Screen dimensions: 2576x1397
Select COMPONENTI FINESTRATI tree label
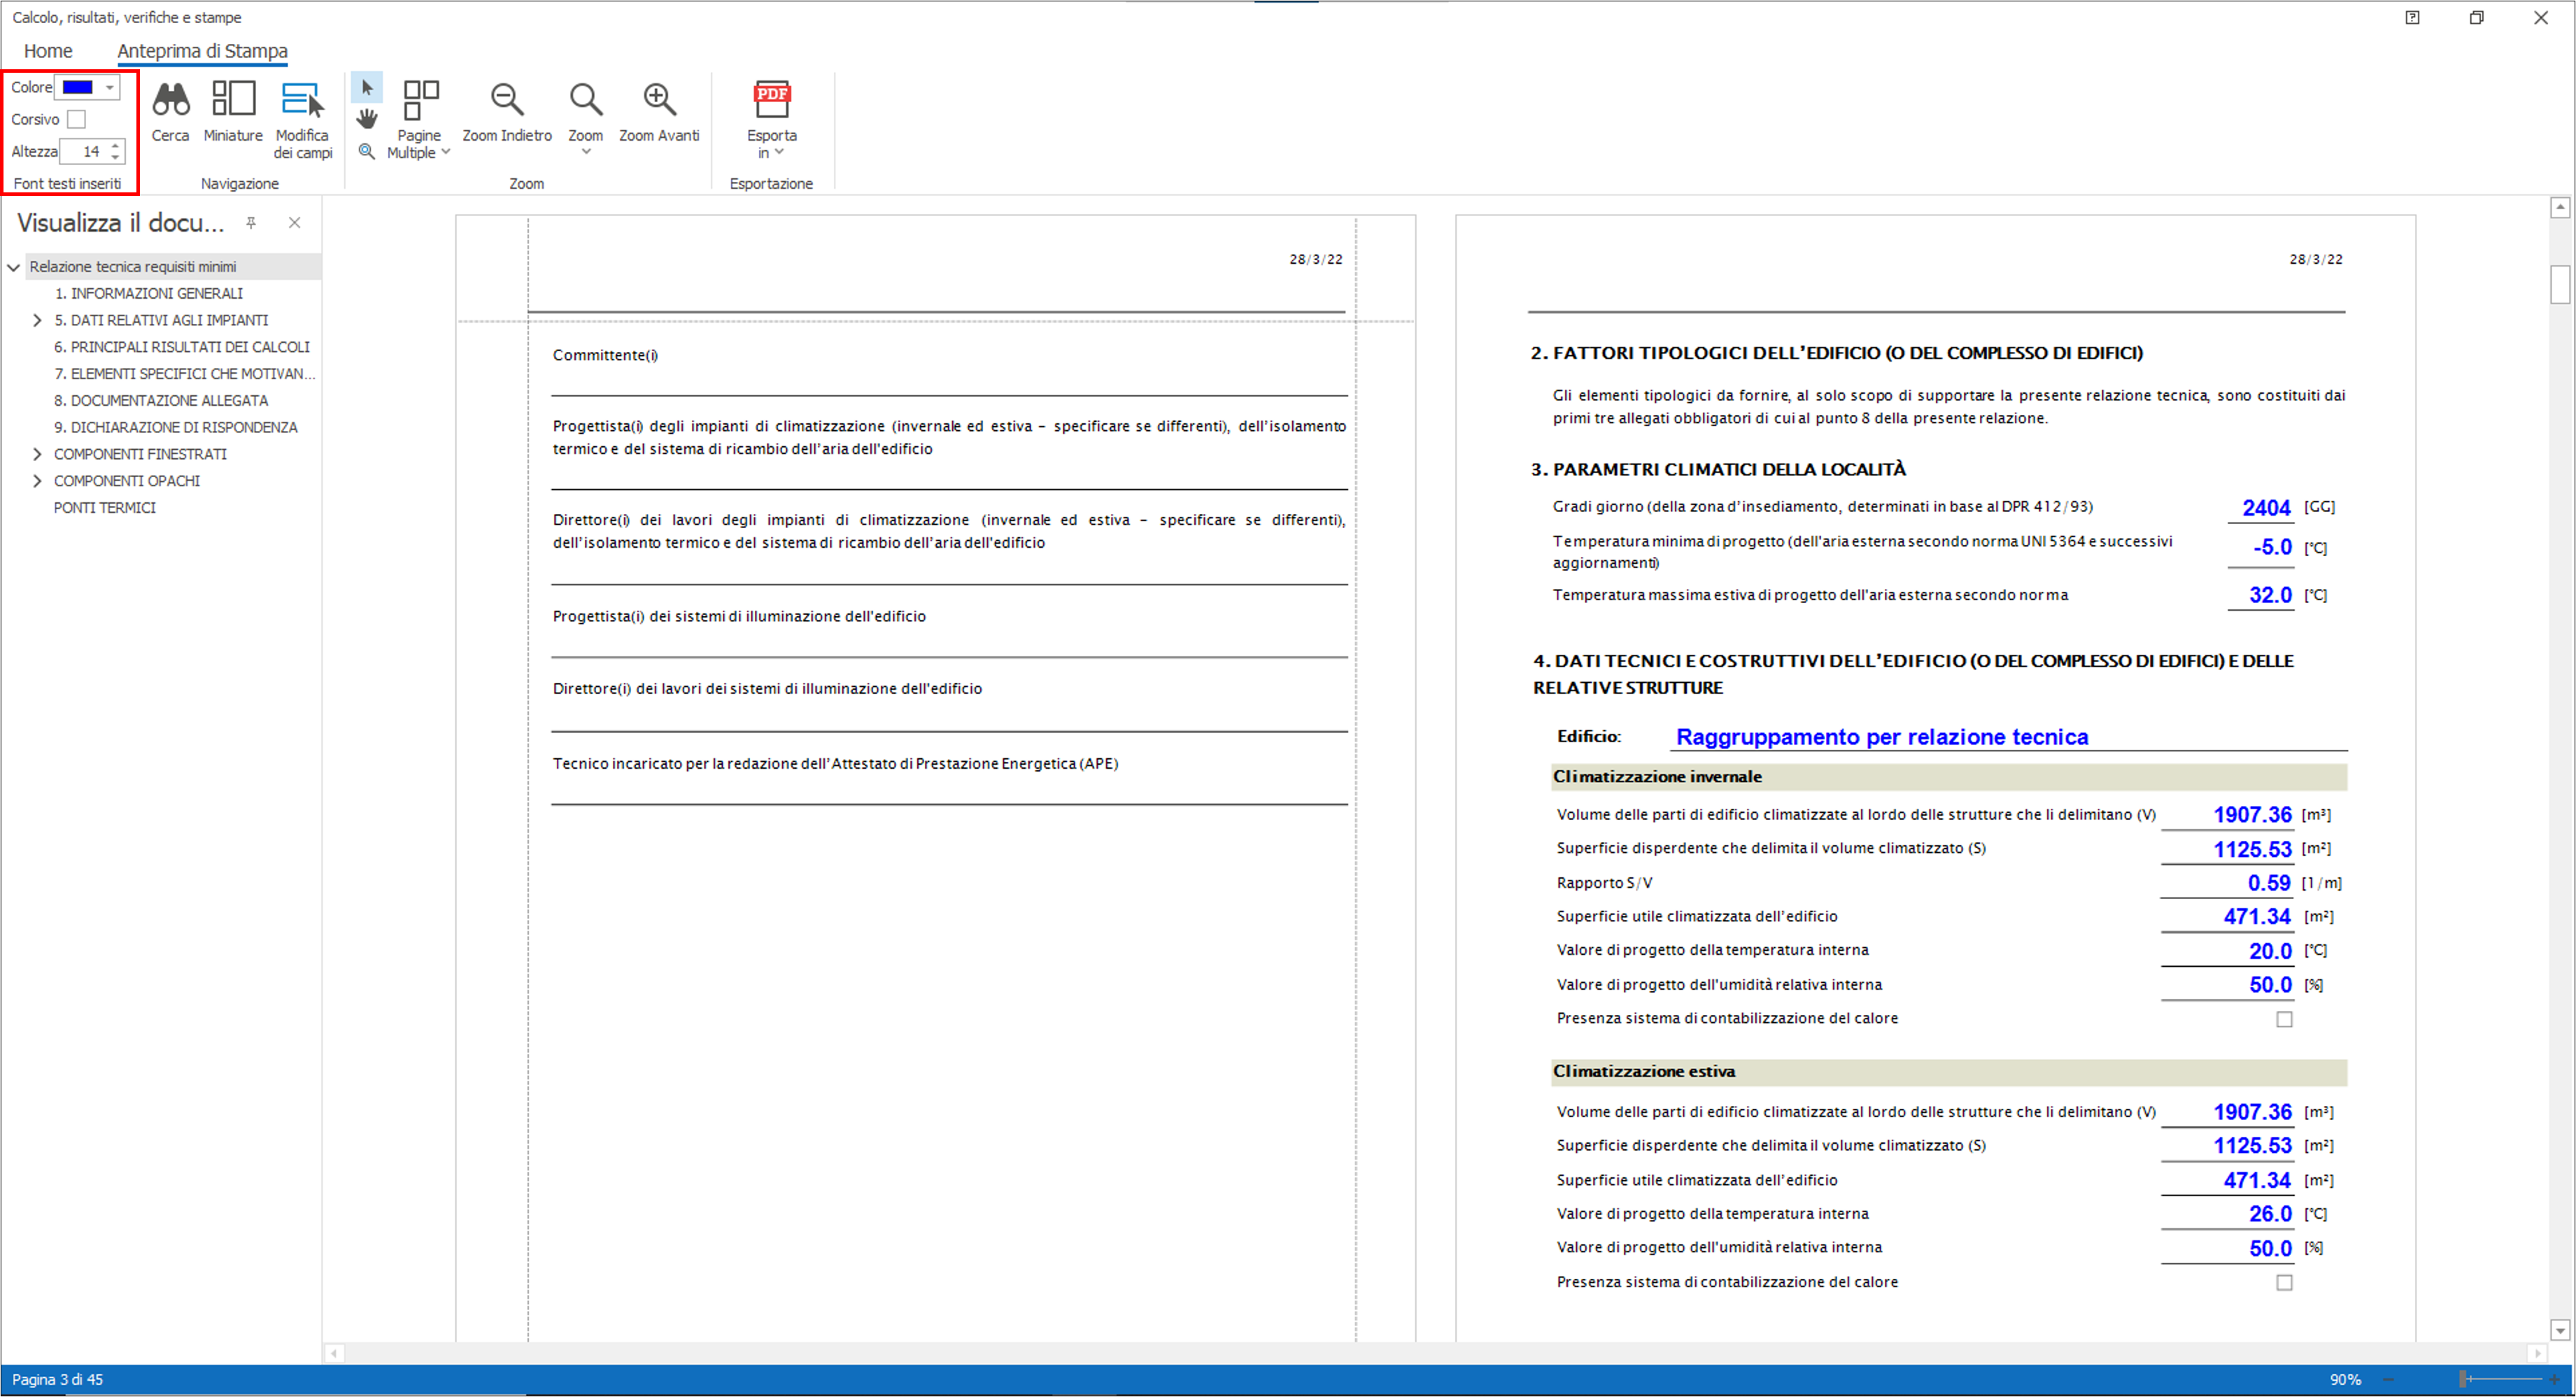click(140, 455)
